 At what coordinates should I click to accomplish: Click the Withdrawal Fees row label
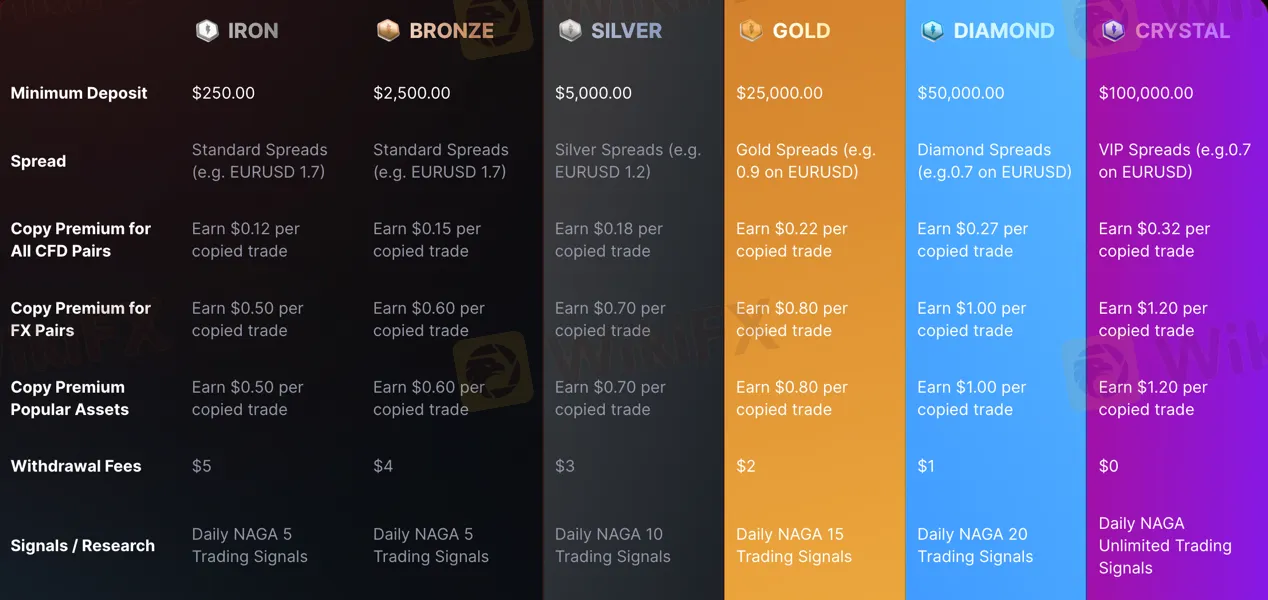coord(76,466)
